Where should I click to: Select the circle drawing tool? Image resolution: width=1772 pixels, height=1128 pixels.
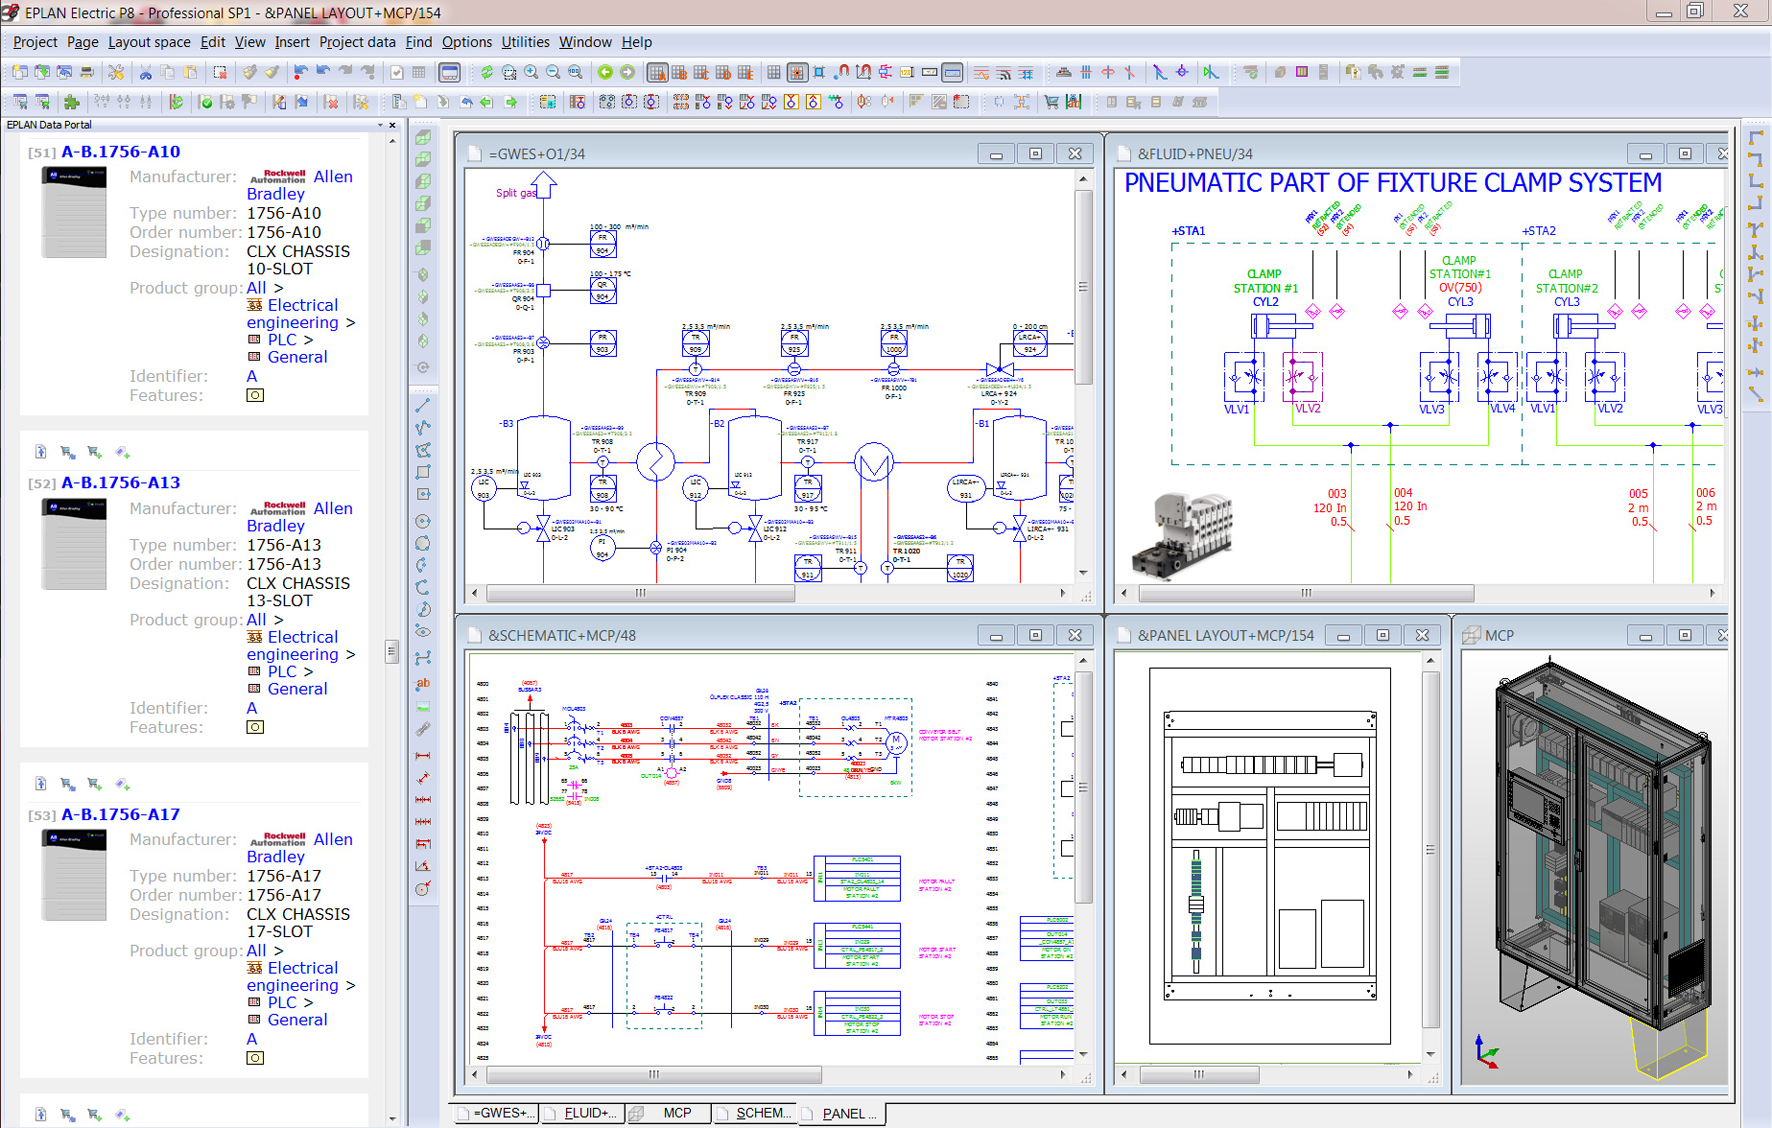423,521
